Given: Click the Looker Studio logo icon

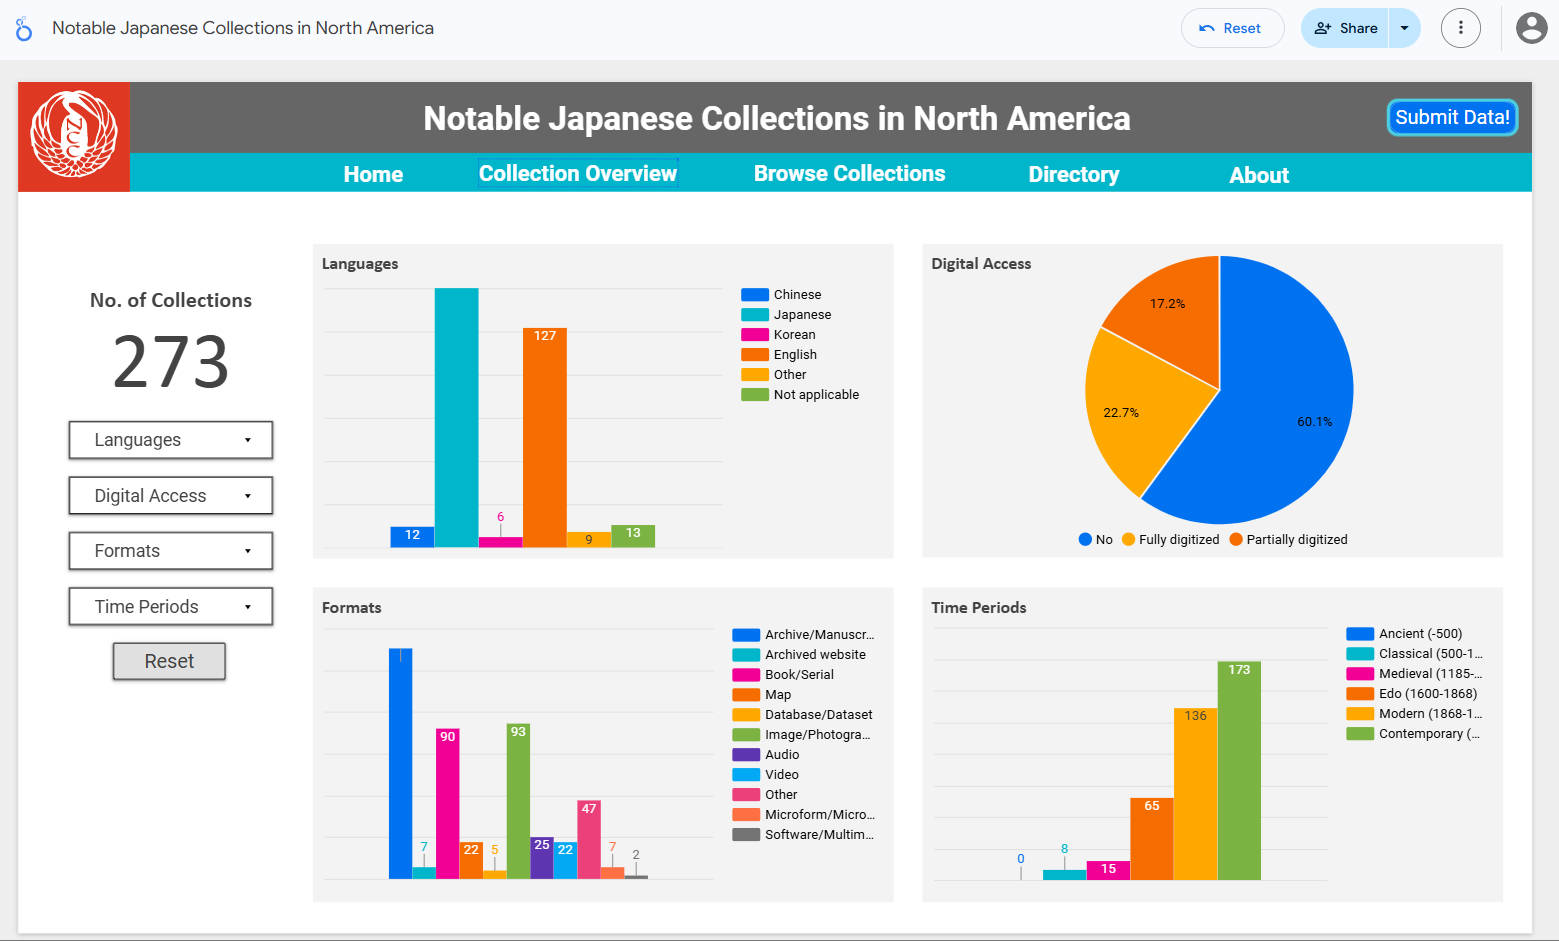Looking at the screenshot, I should [x=24, y=29].
